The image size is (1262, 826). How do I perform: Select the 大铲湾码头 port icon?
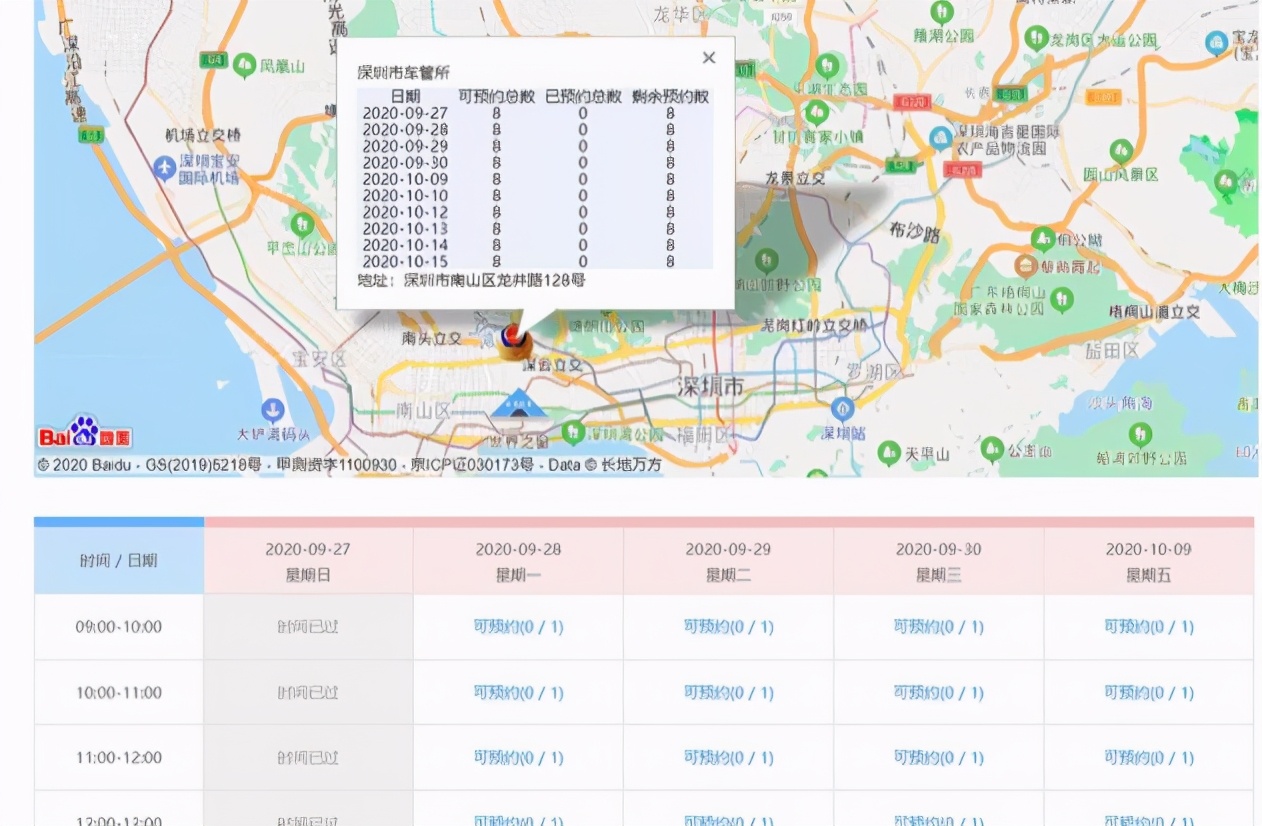272,410
